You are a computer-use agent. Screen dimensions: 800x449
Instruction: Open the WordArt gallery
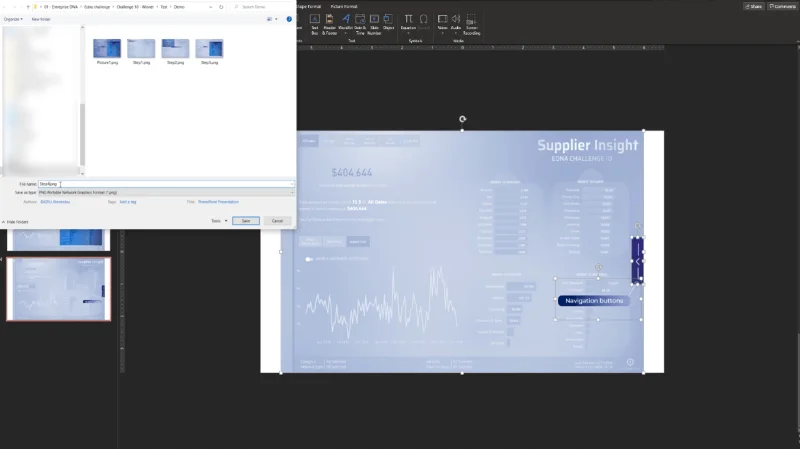click(345, 24)
